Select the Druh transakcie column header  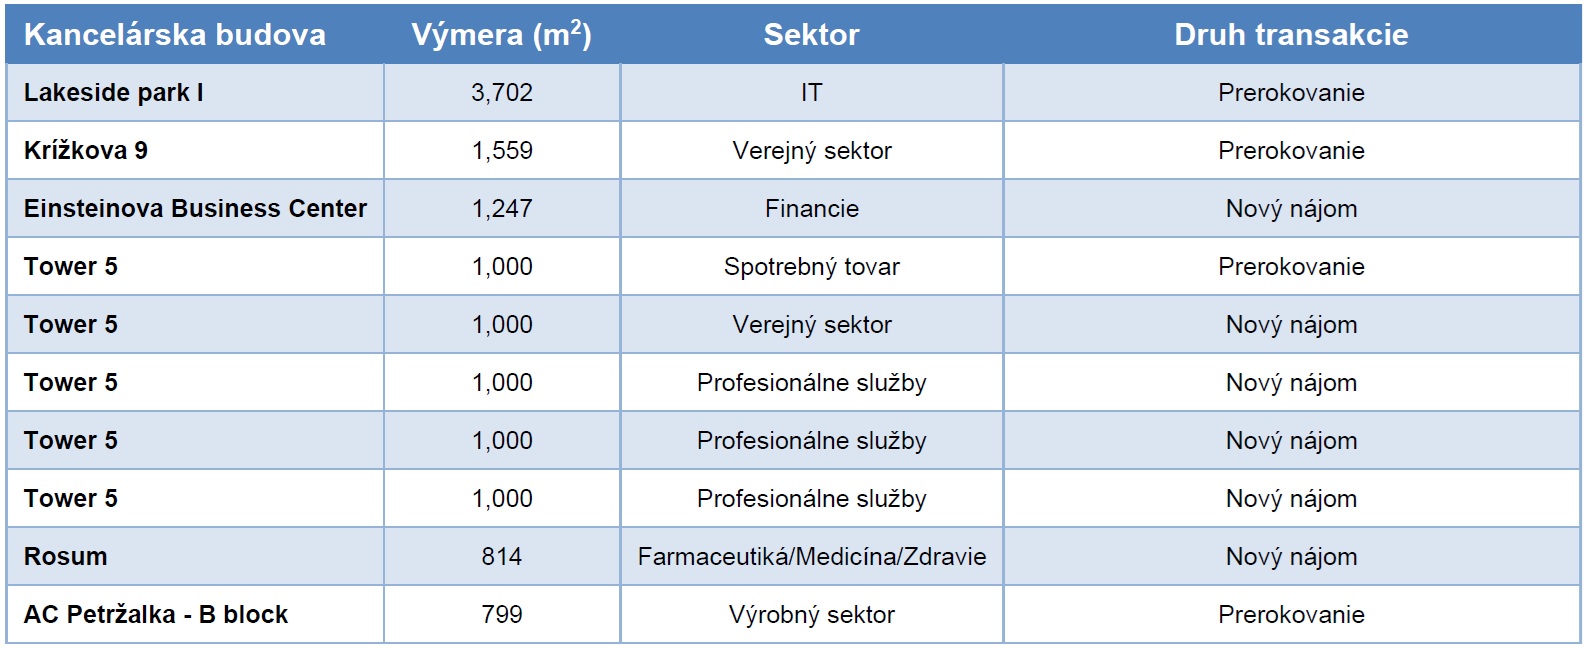coord(1291,35)
